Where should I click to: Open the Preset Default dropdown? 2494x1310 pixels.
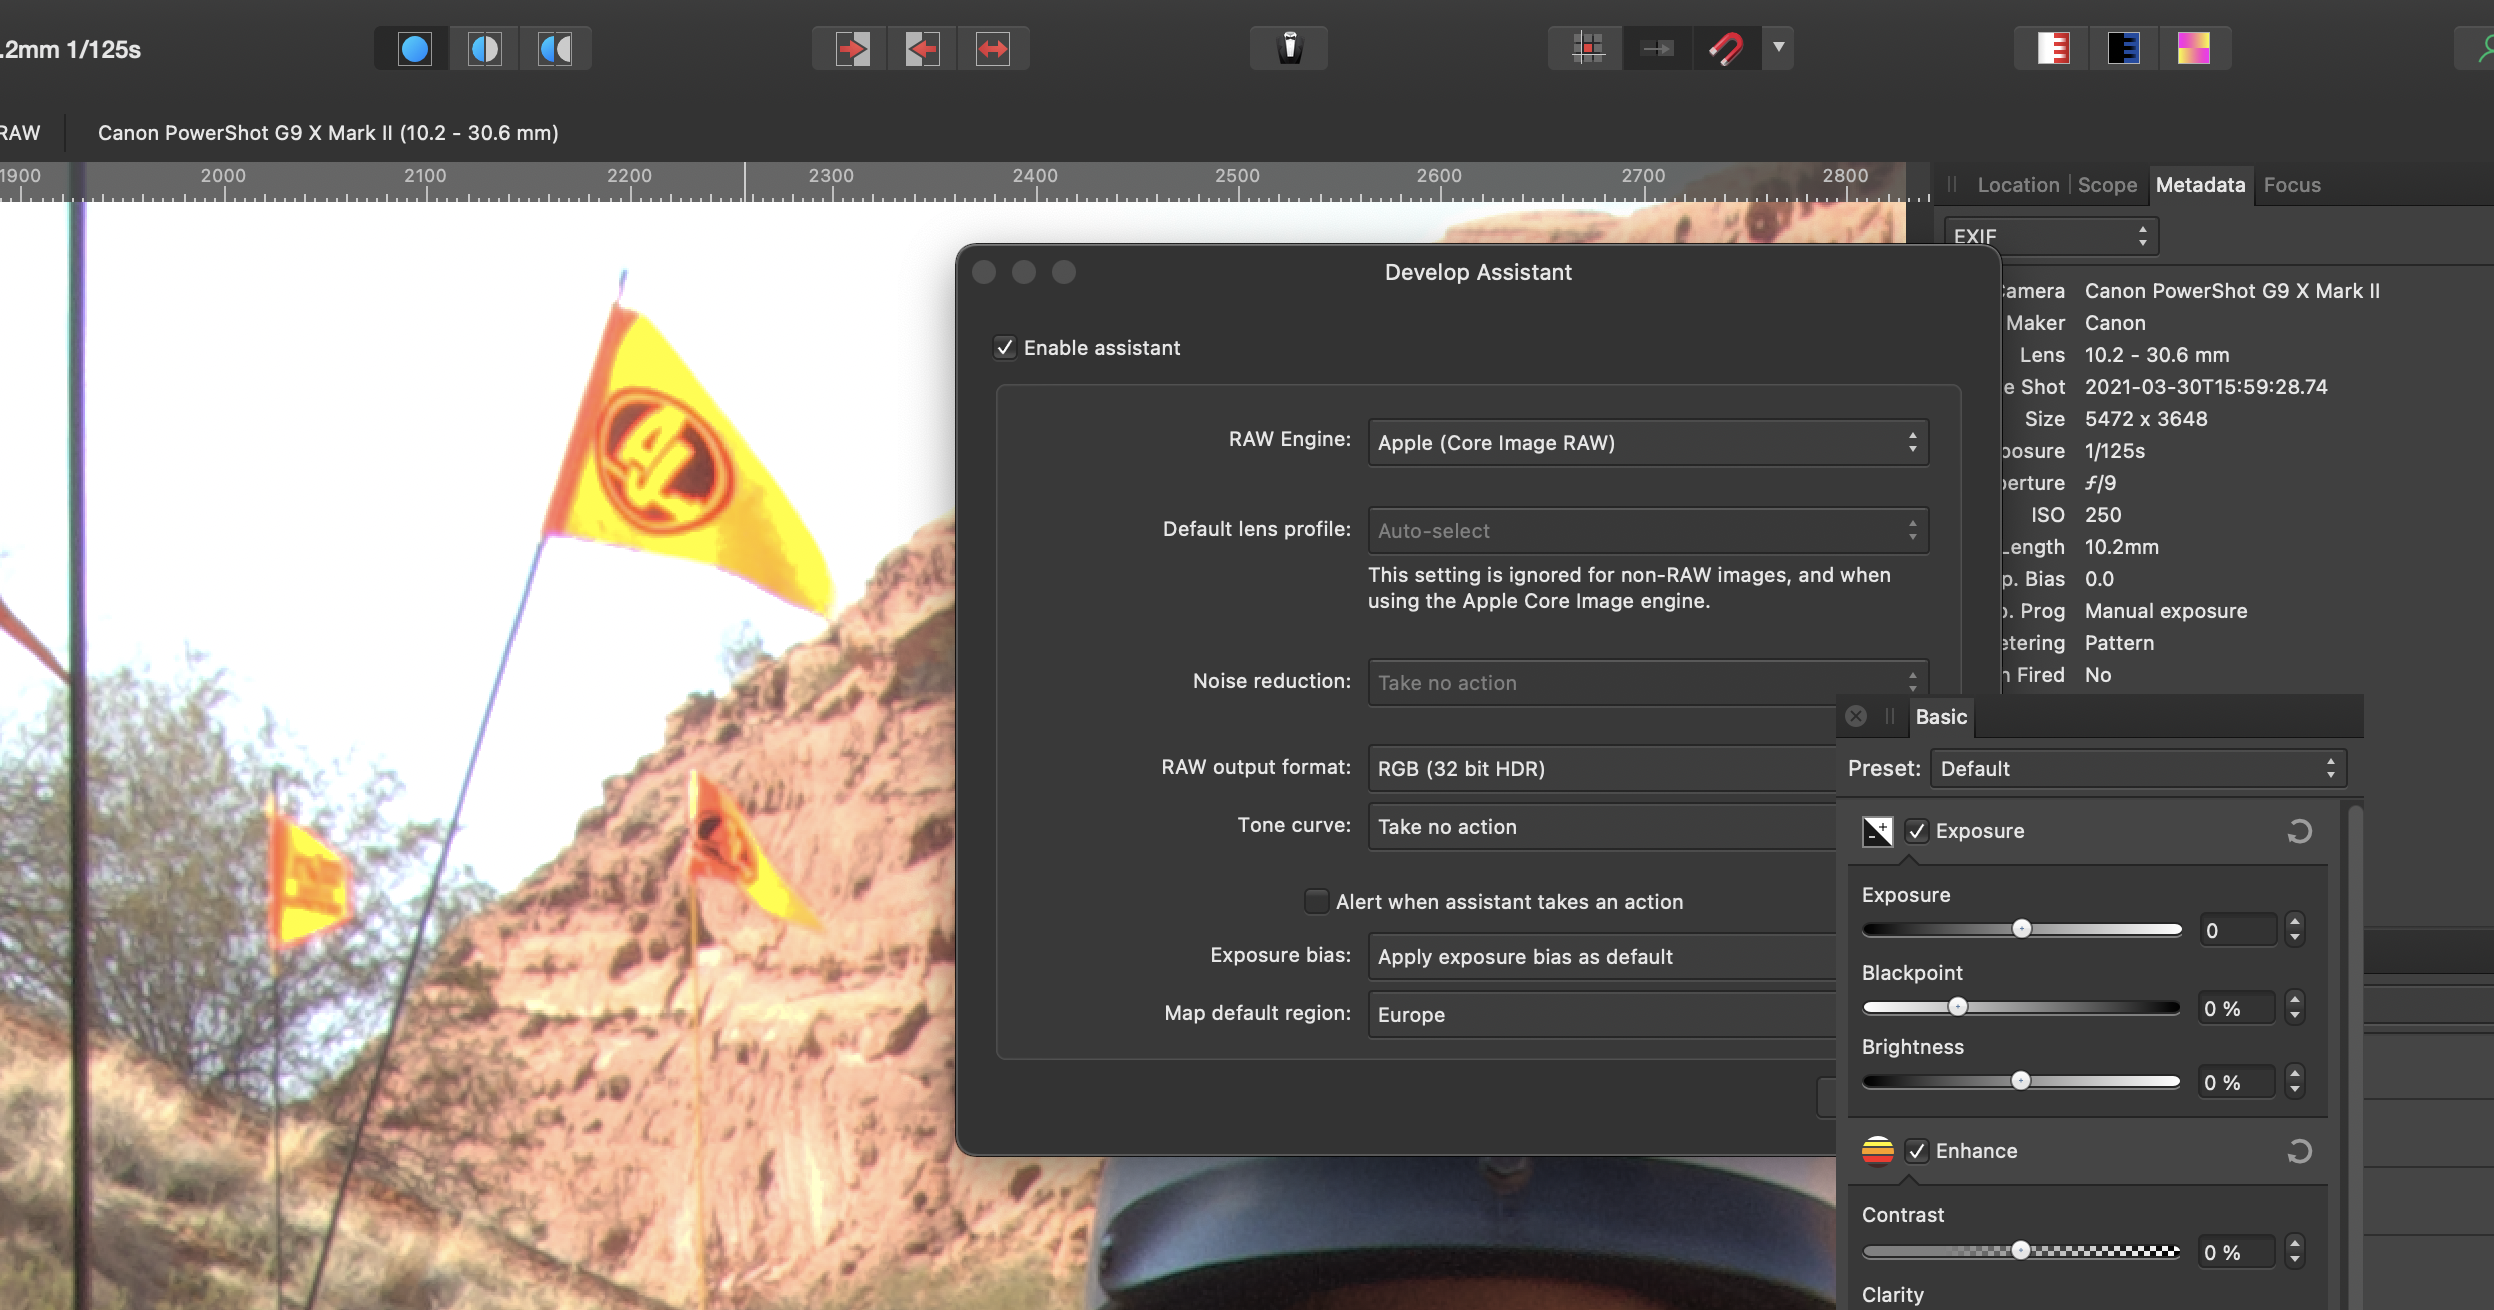[x=2138, y=768]
